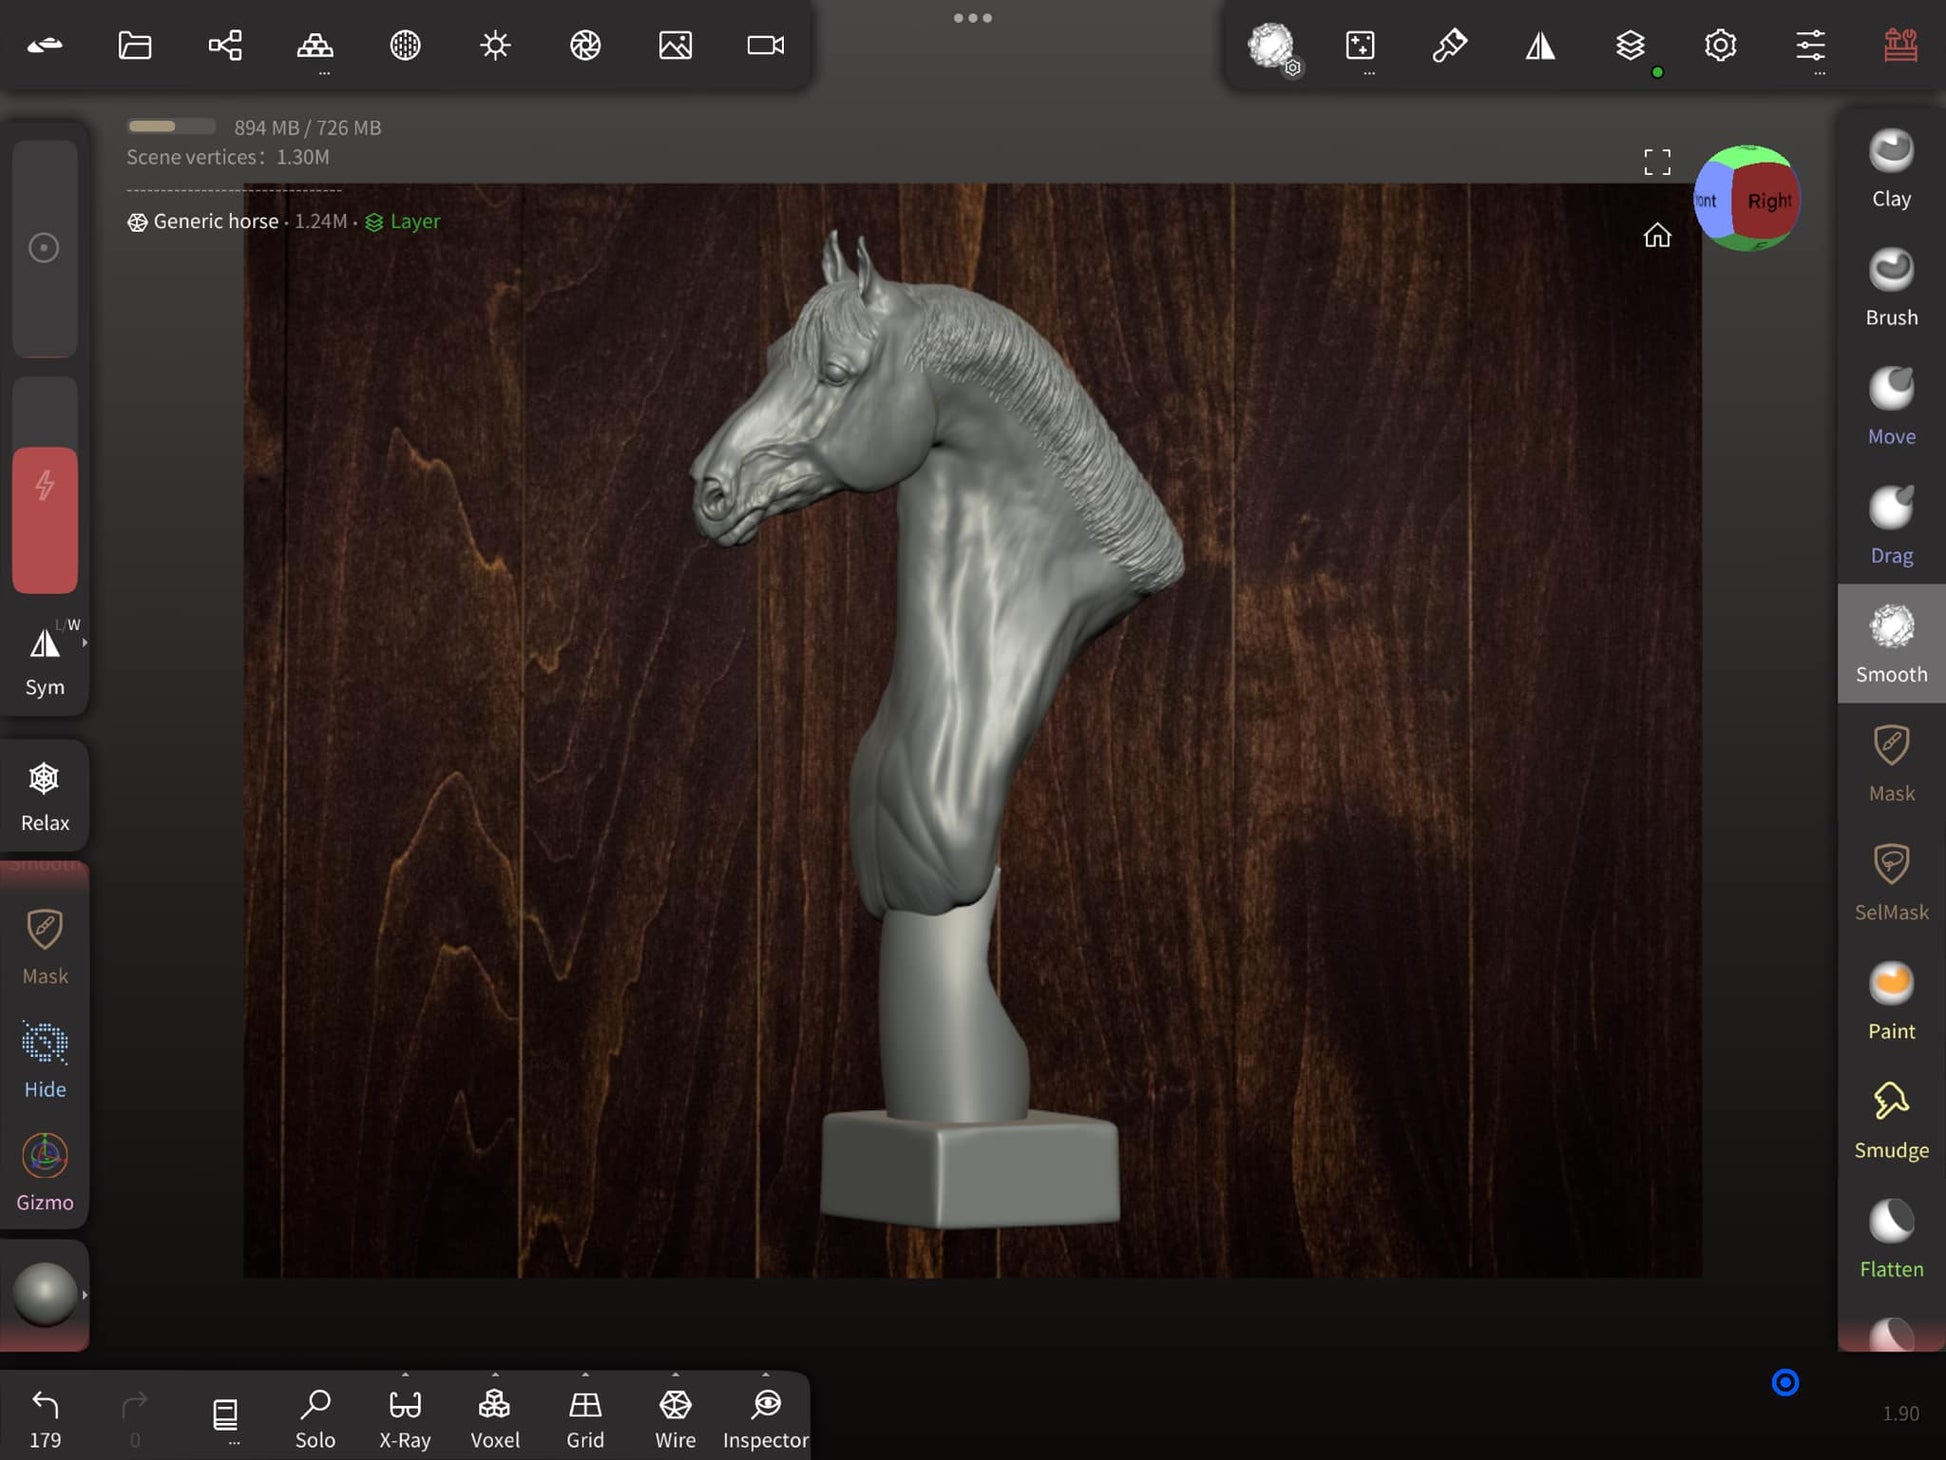
Task: Open the camera settings icon
Action: [x=765, y=46]
